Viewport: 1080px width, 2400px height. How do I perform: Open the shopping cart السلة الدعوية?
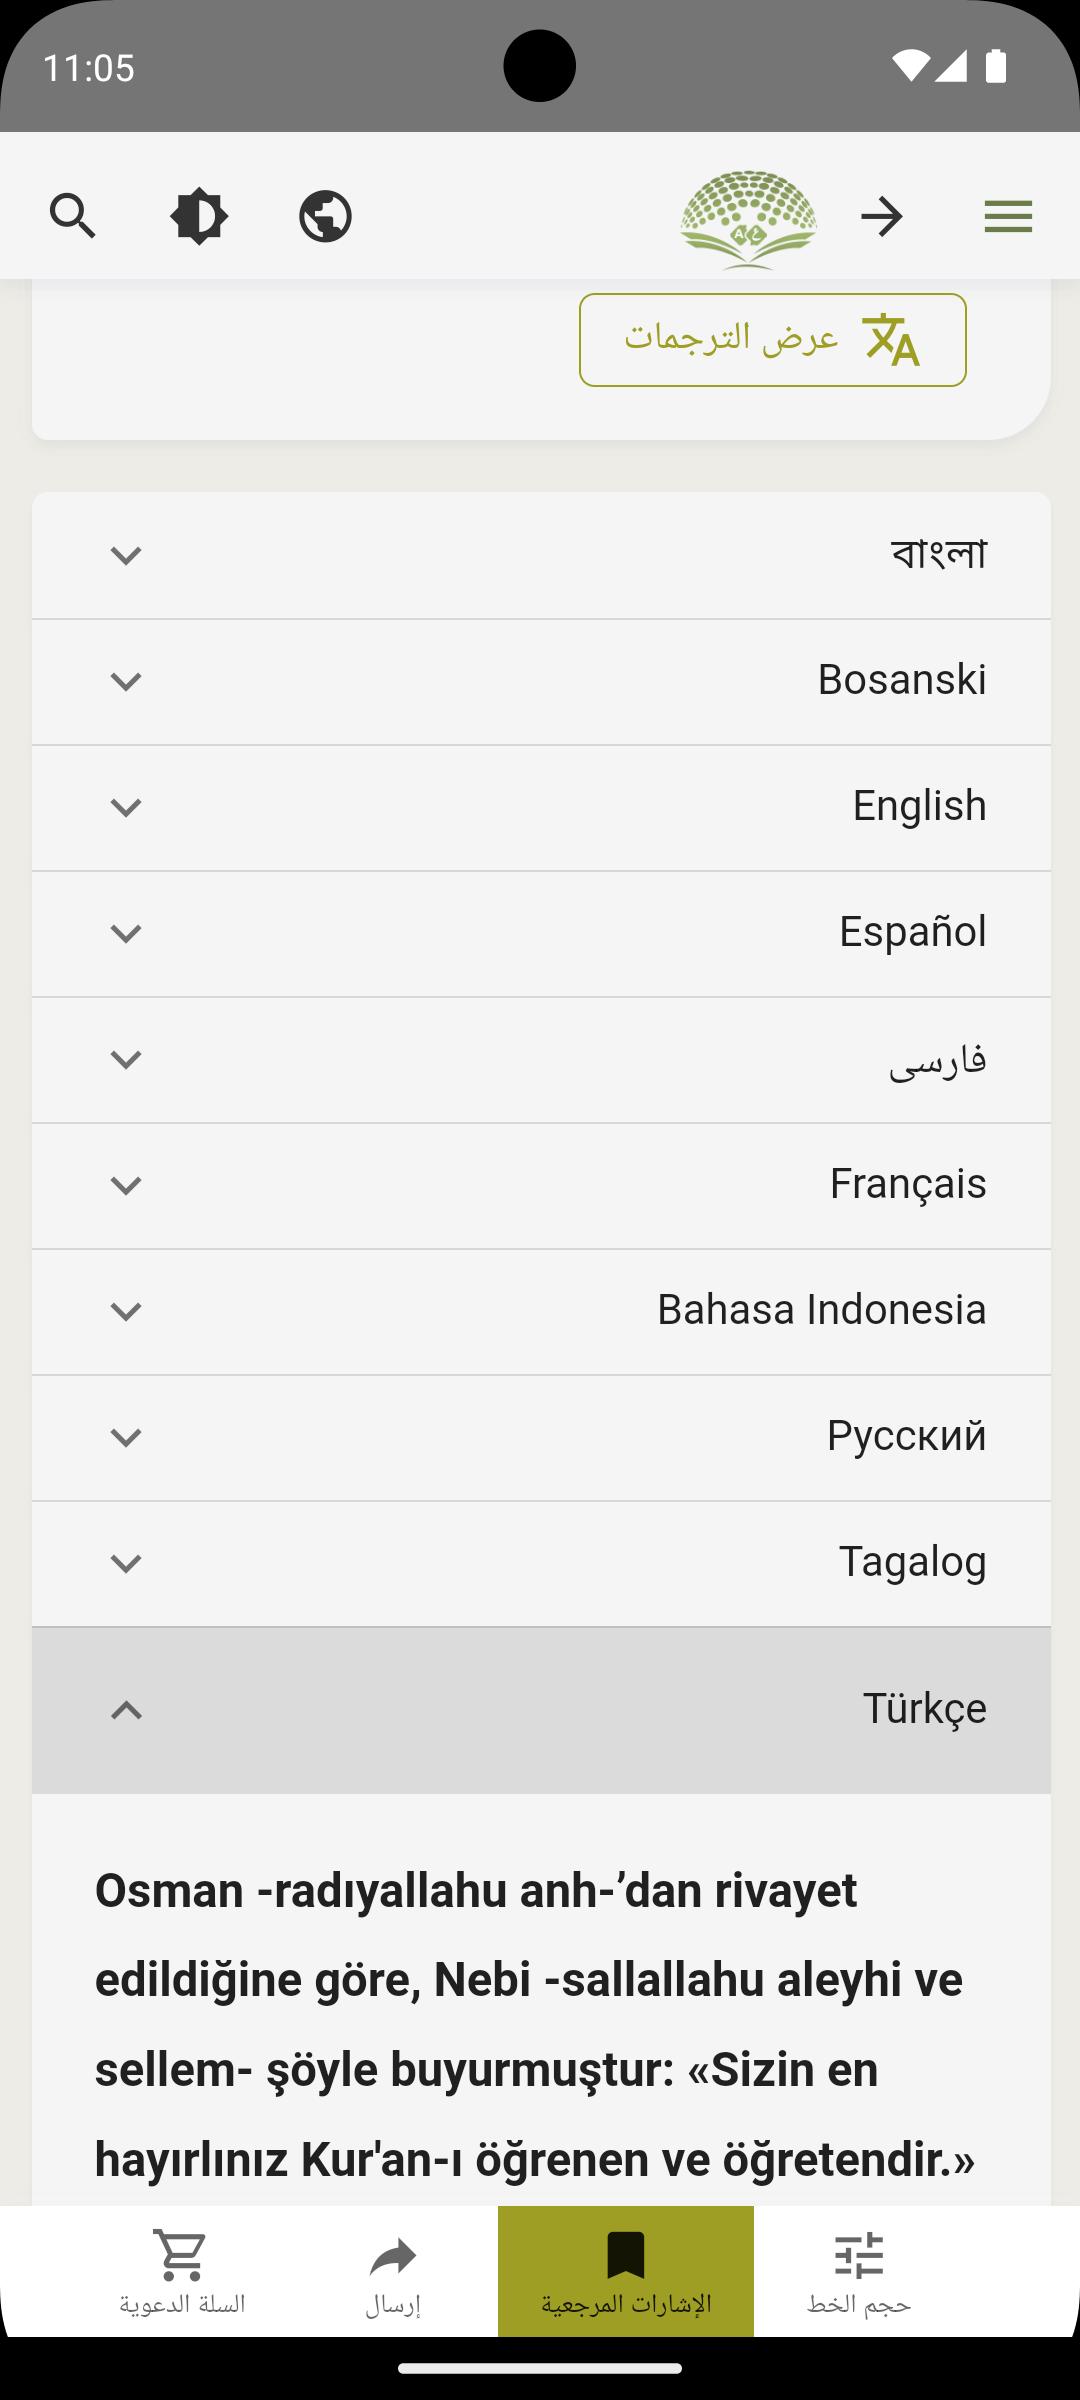(182, 2272)
